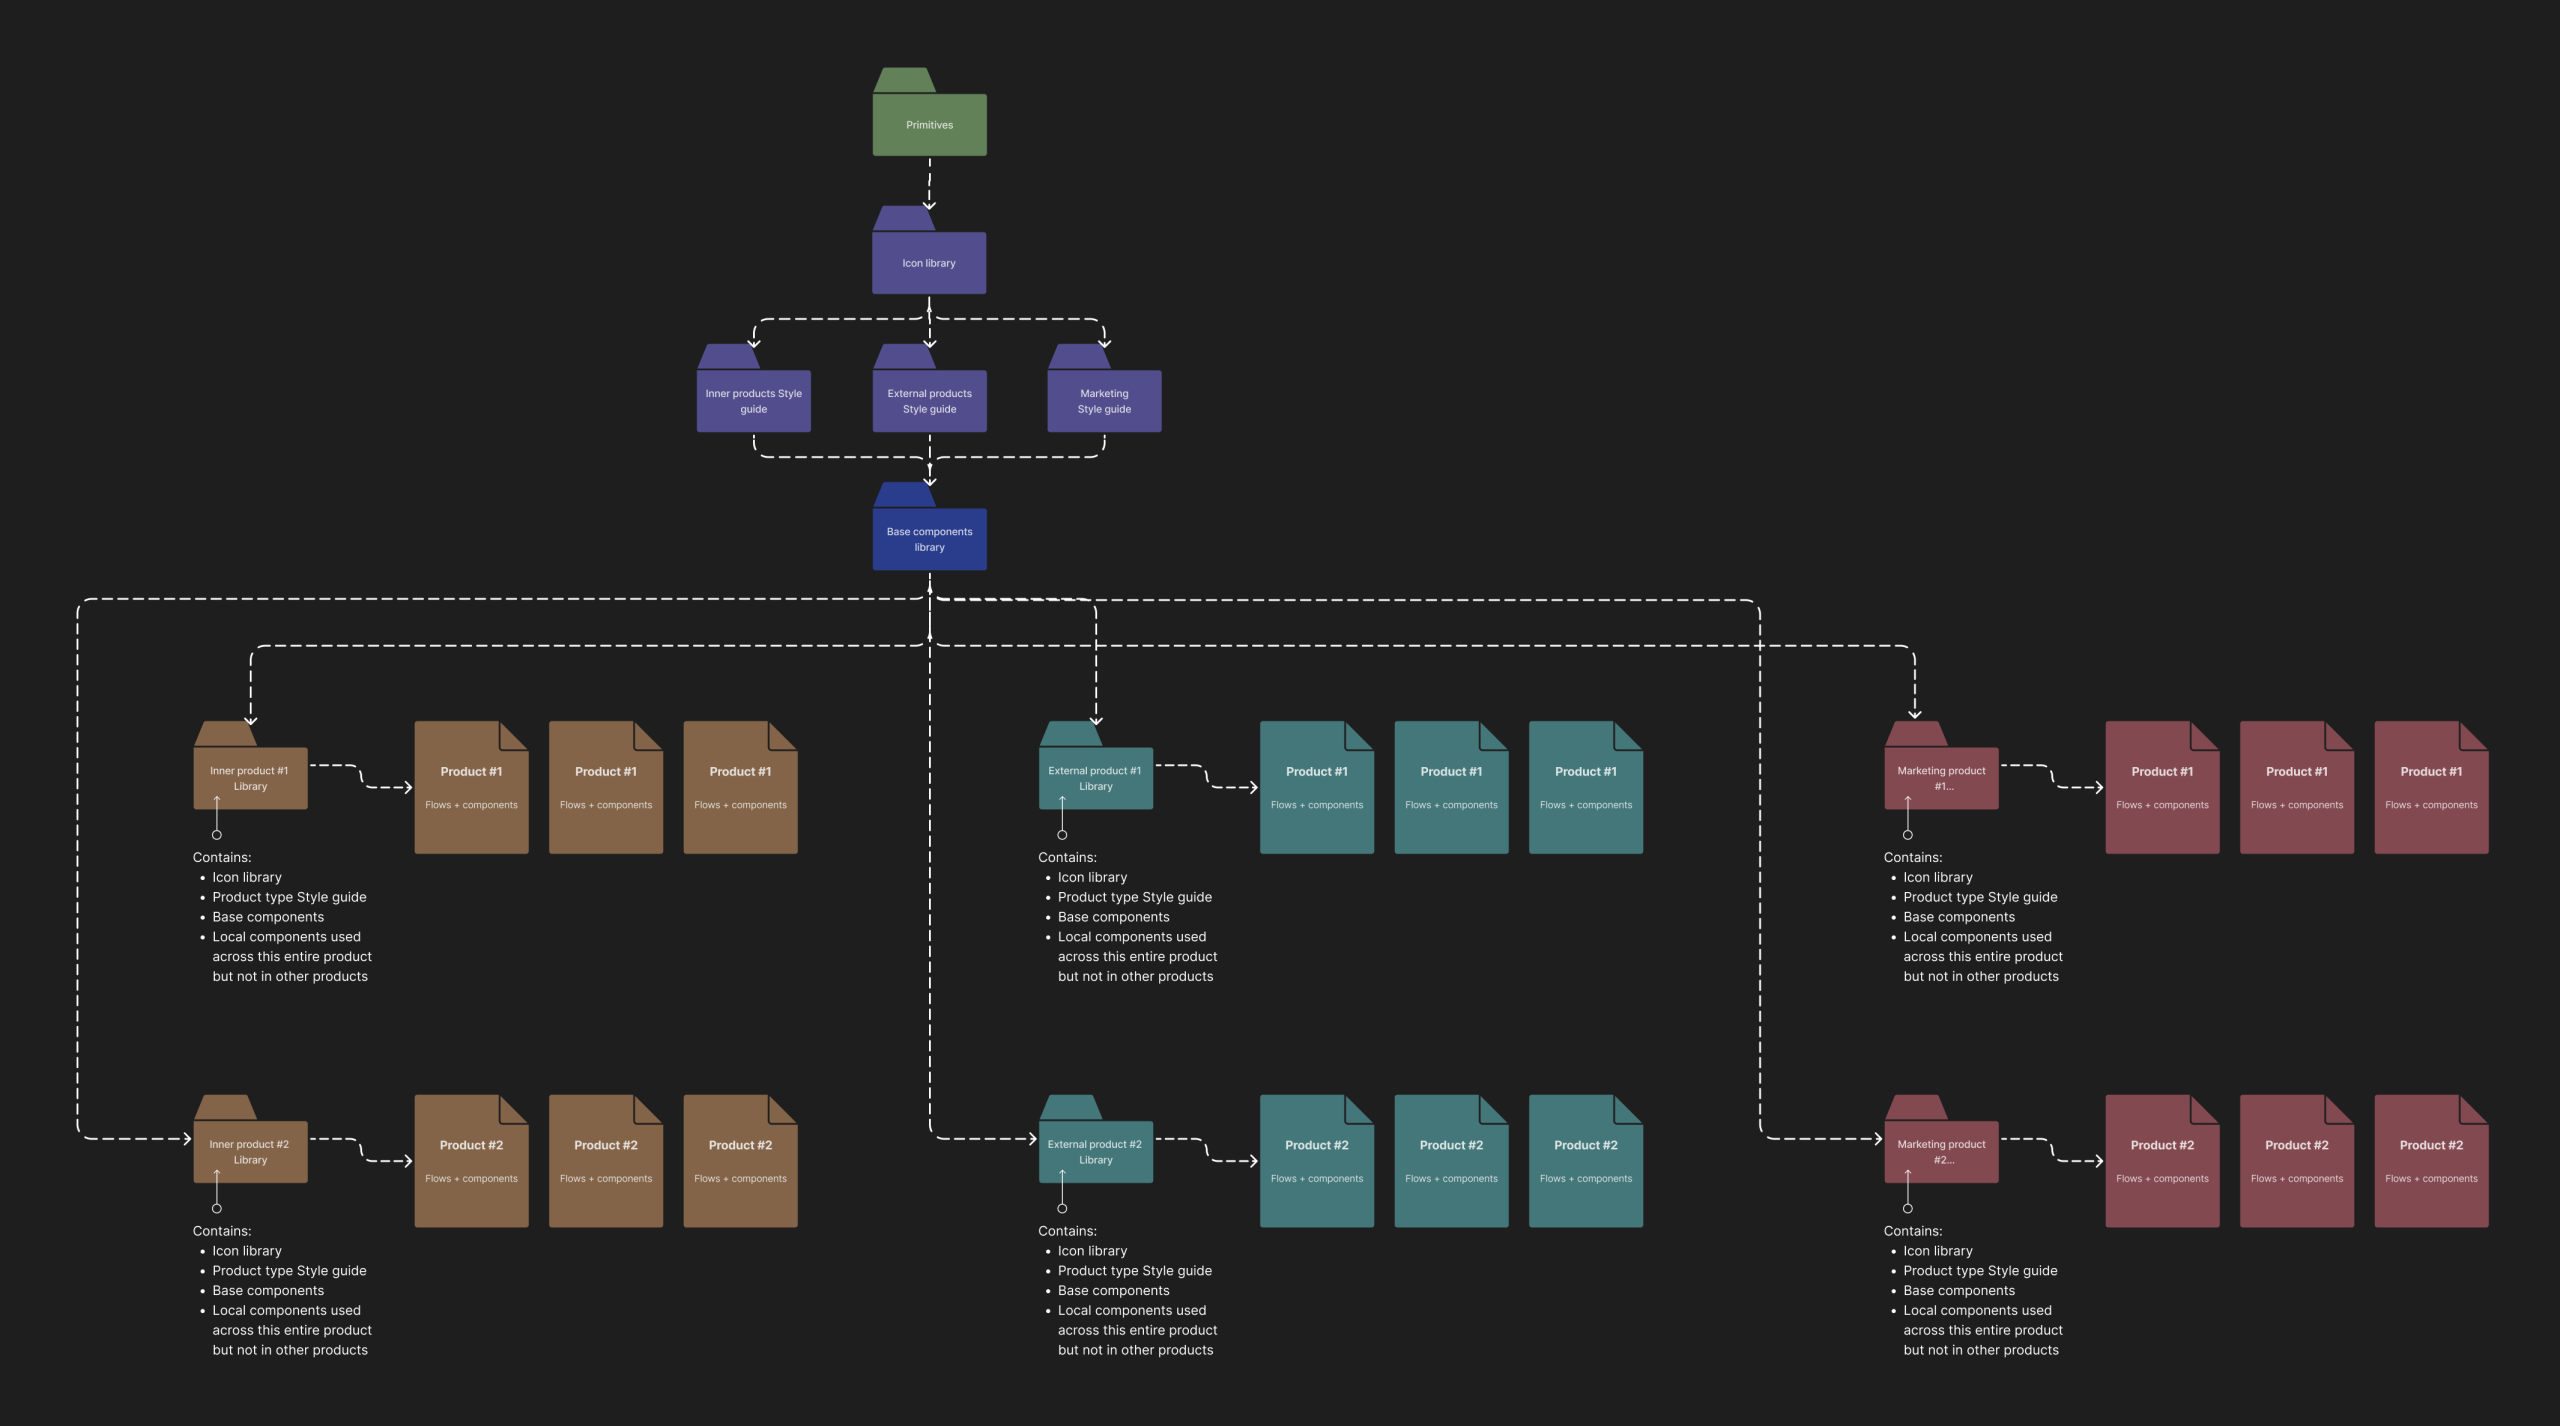The height and width of the screenshot is (1426, 2560).
Task: Click first brown Product #1 file
Action: point(471,788)
